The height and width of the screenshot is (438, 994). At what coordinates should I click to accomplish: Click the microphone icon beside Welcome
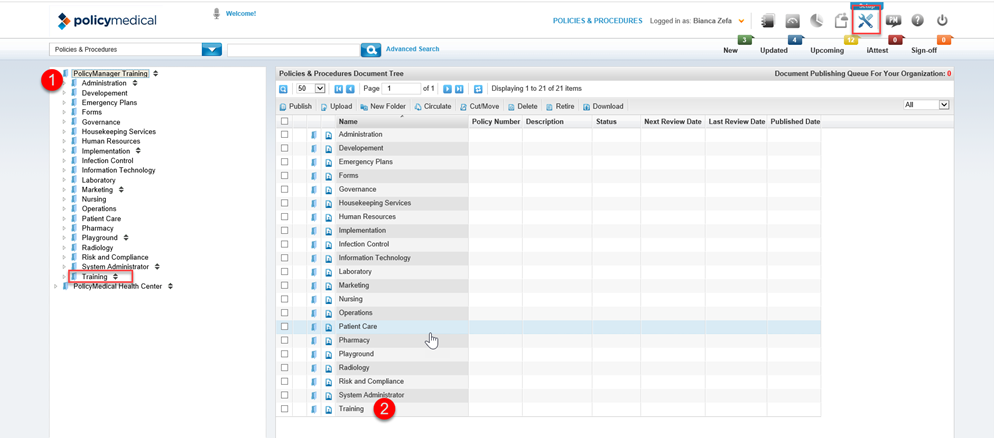pos(216,14)
